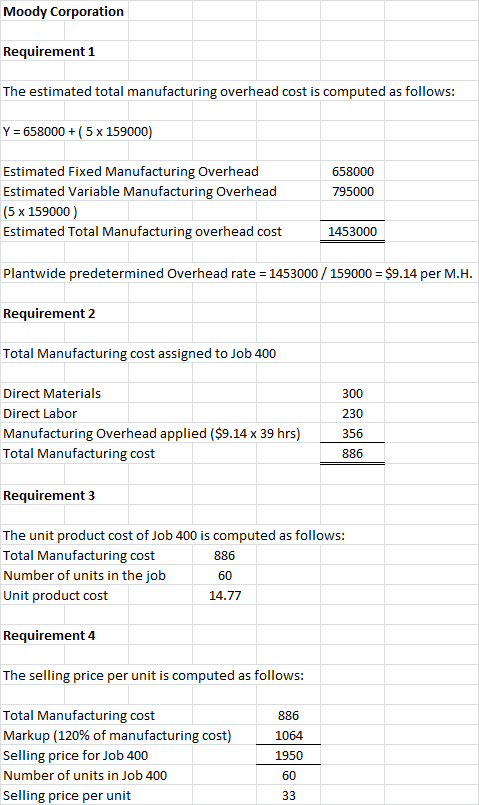Screen dimensions: 479x805
Task: Select 'Estimated Fixed Manufacturing Overhead' label
Action: [131, 171]
